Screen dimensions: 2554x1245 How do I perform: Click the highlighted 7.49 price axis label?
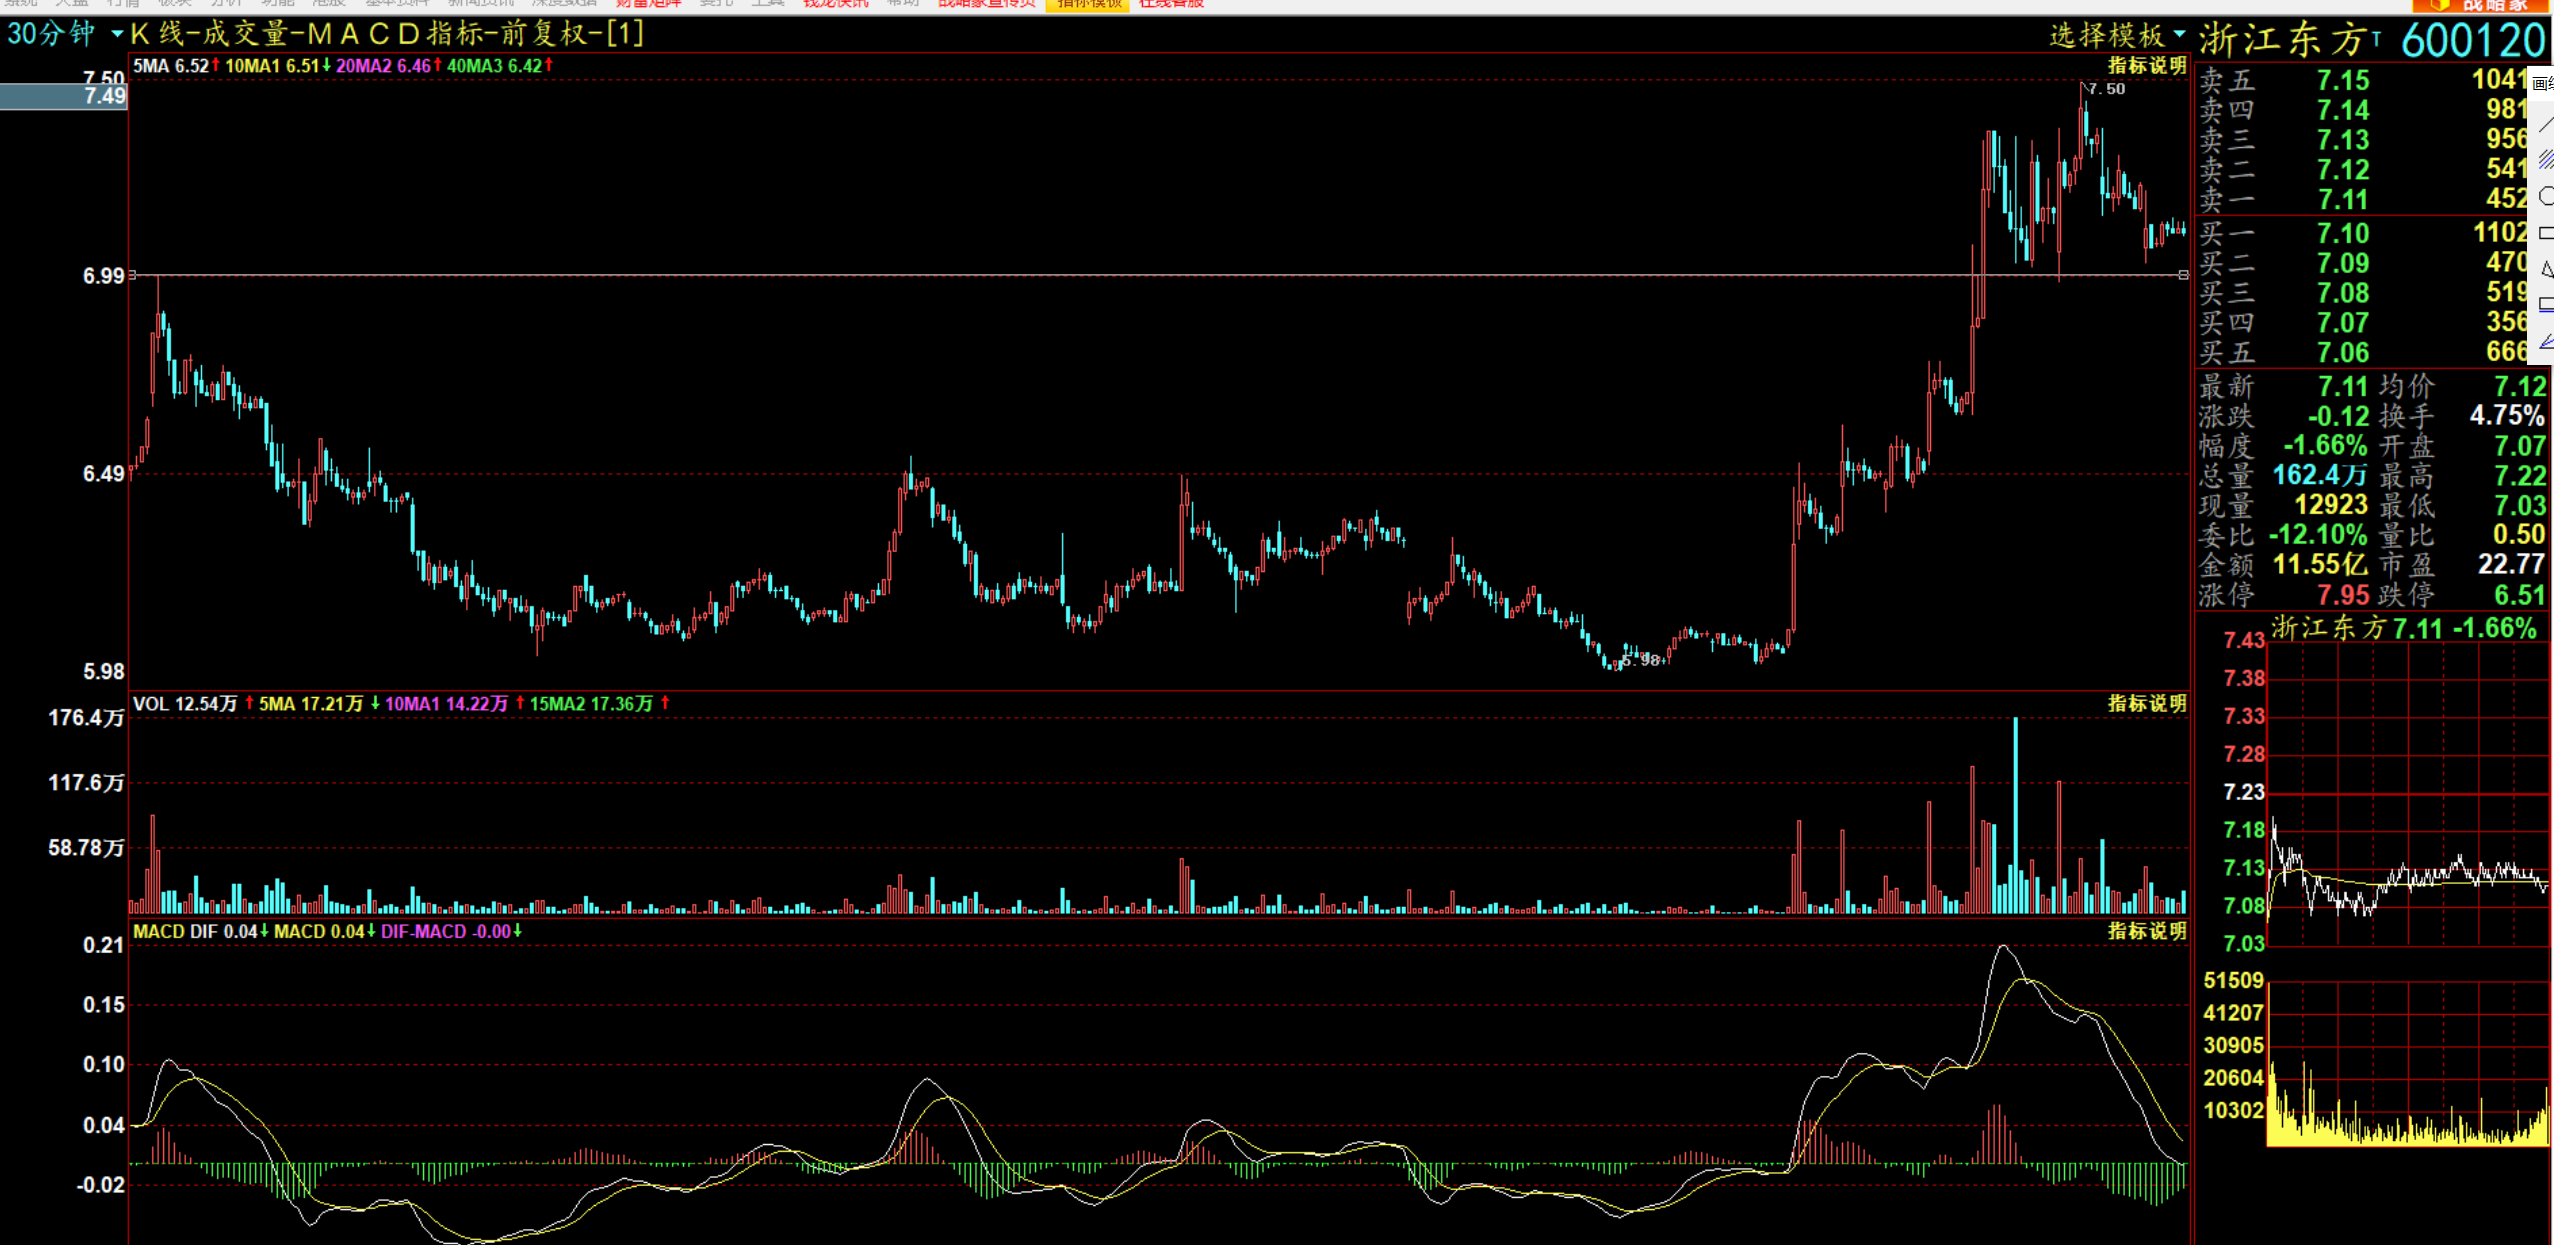(x=104, y=97)
